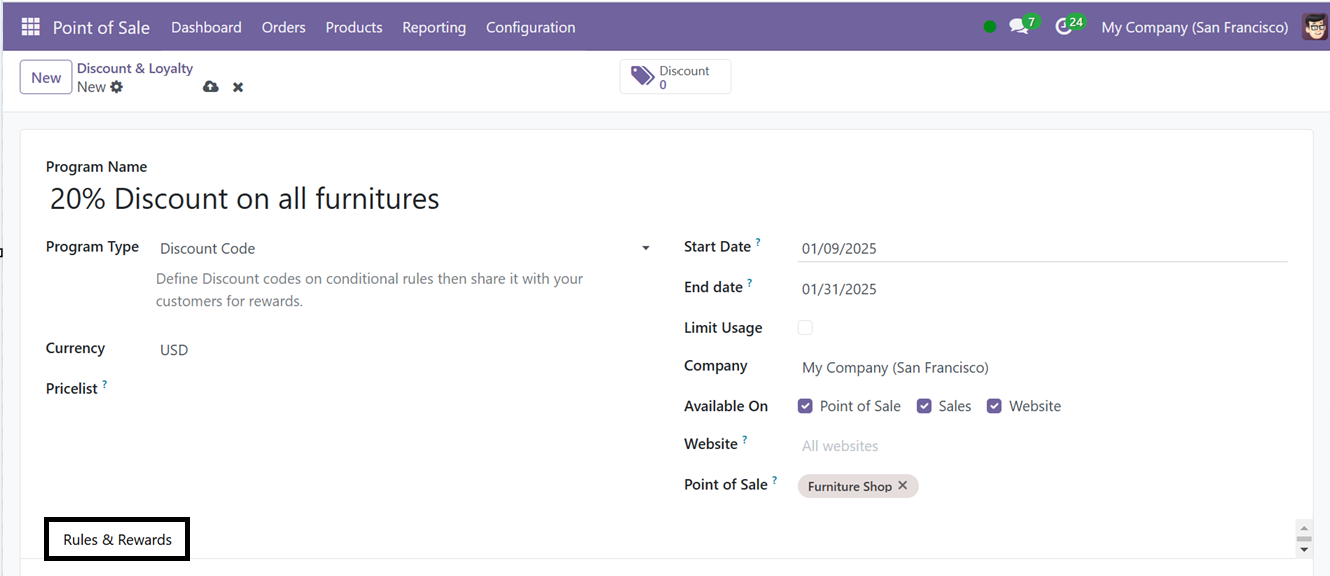
Task: Click the Furniture Shop tag text
Action: click(x=850, y=486)
